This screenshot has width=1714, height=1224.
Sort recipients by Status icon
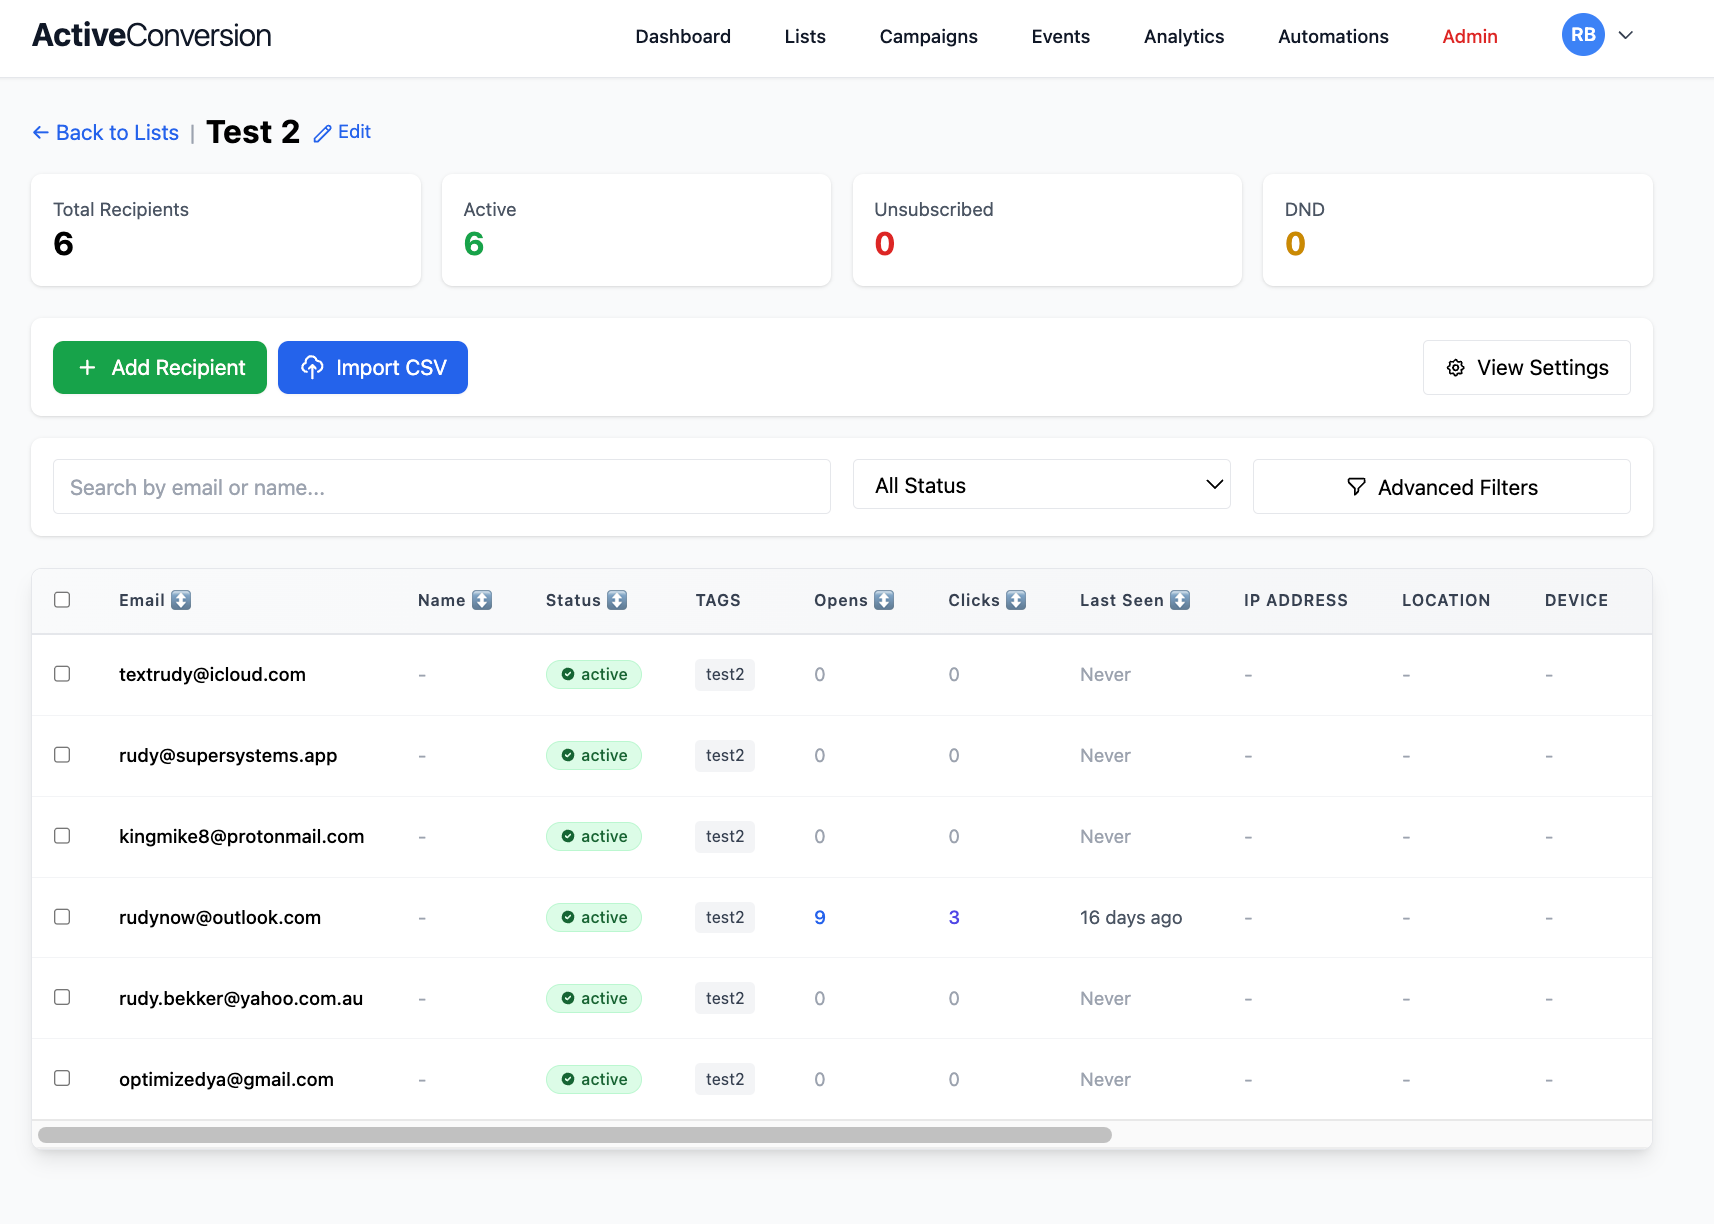pos(617,600)
